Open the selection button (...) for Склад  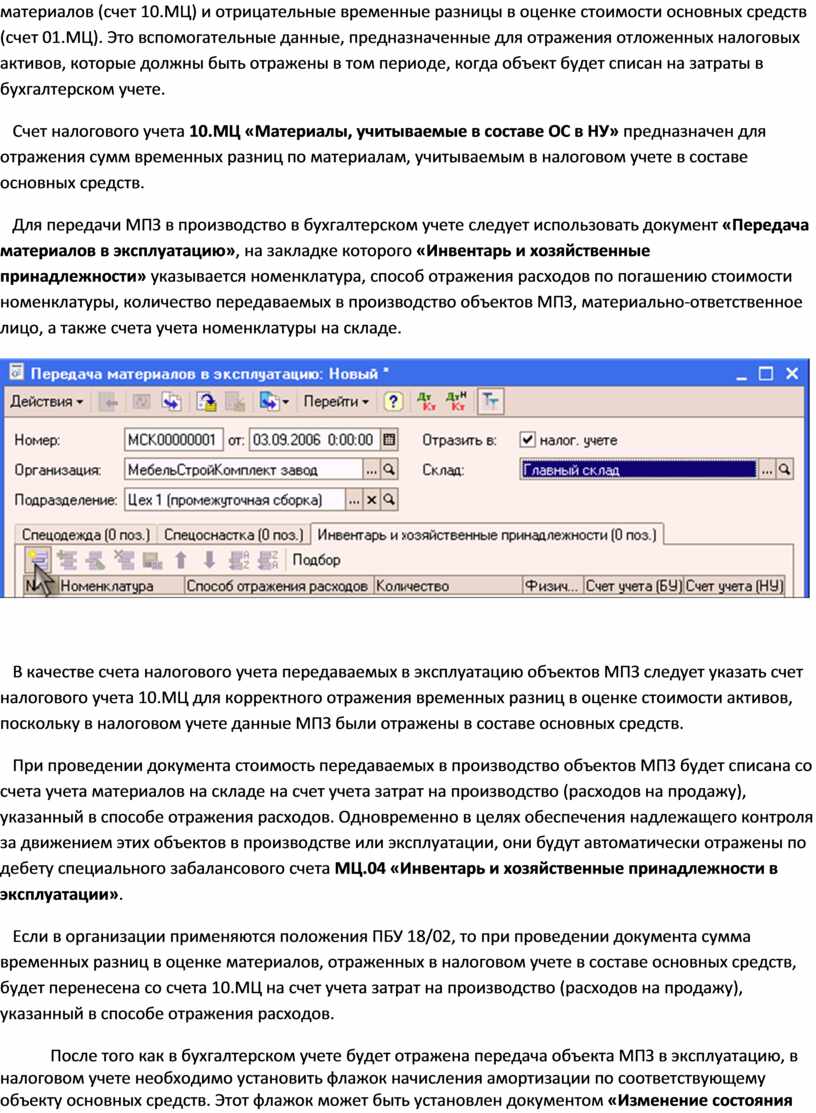pos(767,470)
